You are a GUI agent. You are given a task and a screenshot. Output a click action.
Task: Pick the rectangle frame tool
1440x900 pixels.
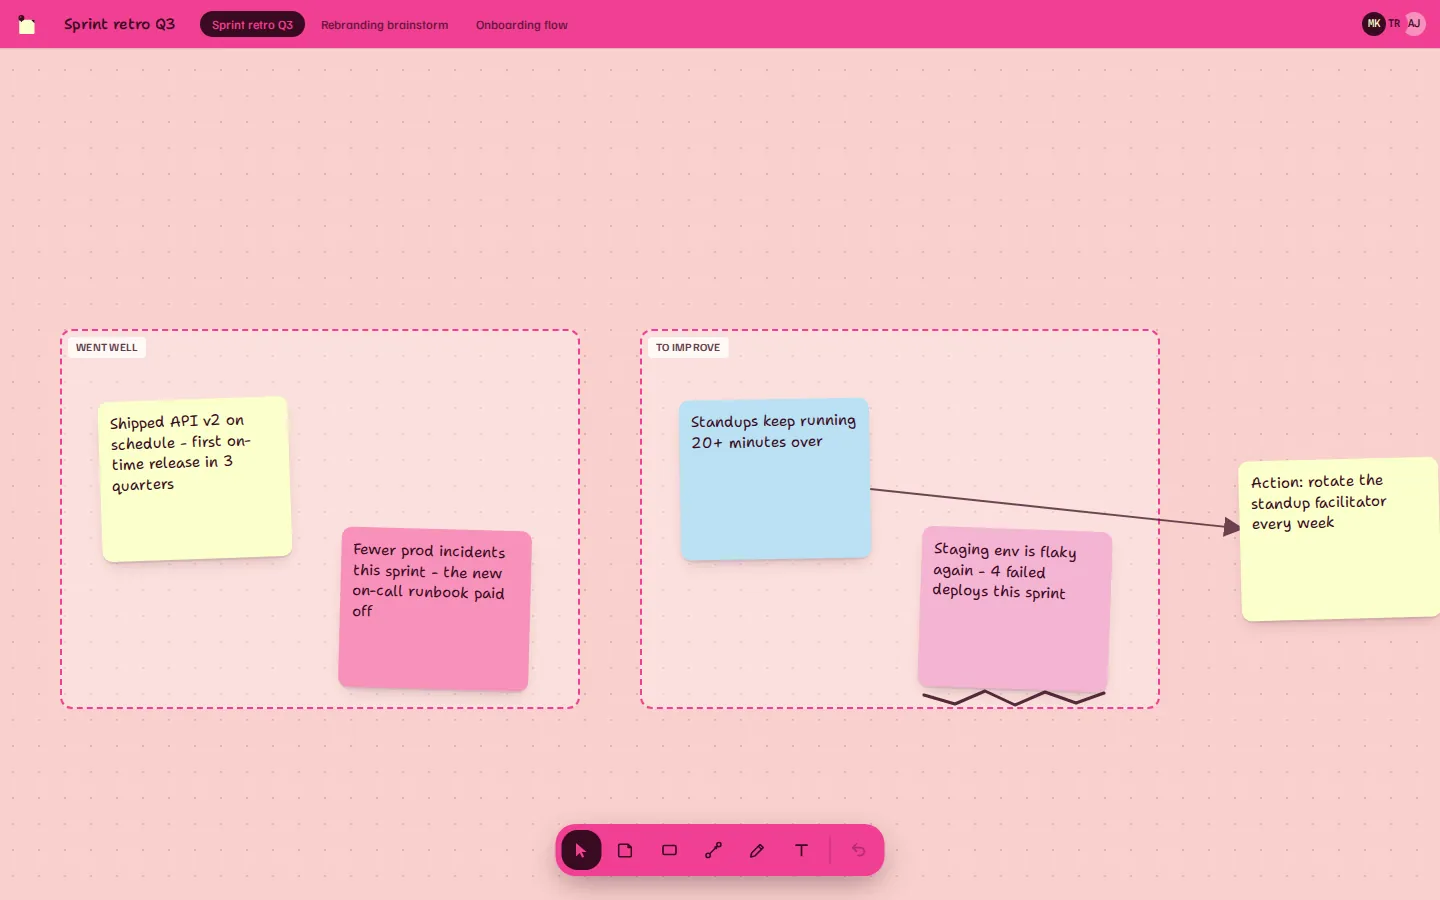coord(669,850)
